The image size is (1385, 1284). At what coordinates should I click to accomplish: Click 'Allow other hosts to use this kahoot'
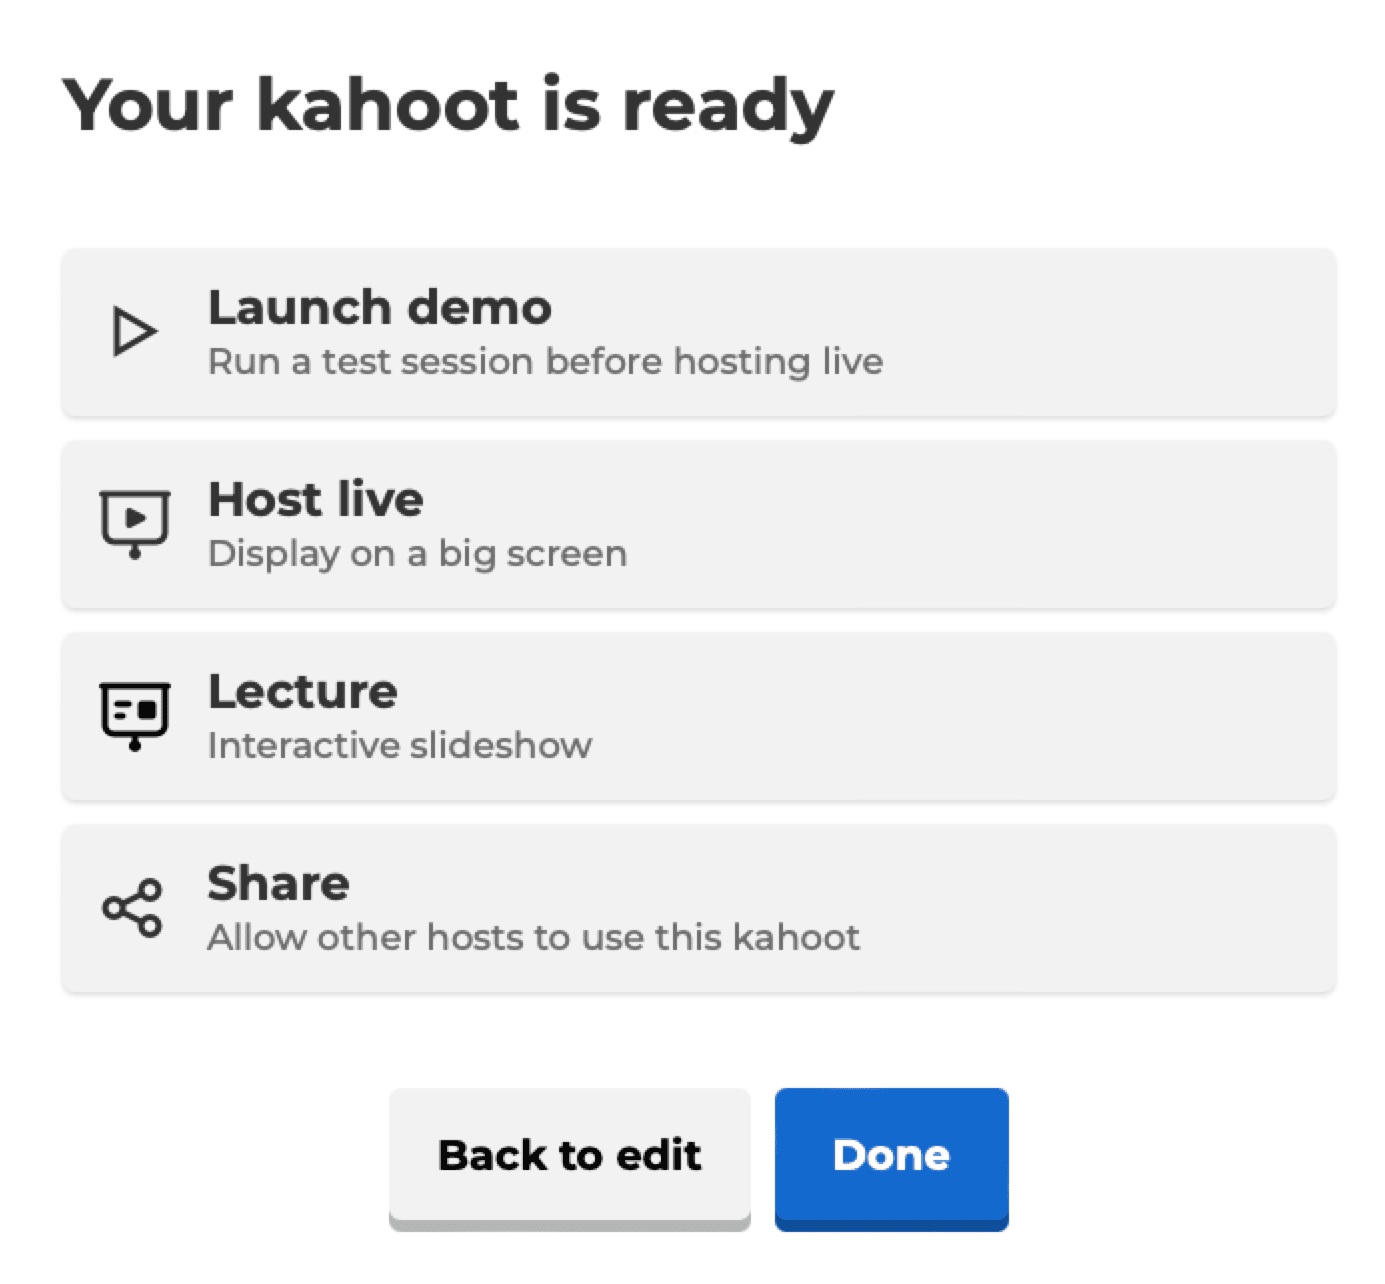(x=533, y=938)
